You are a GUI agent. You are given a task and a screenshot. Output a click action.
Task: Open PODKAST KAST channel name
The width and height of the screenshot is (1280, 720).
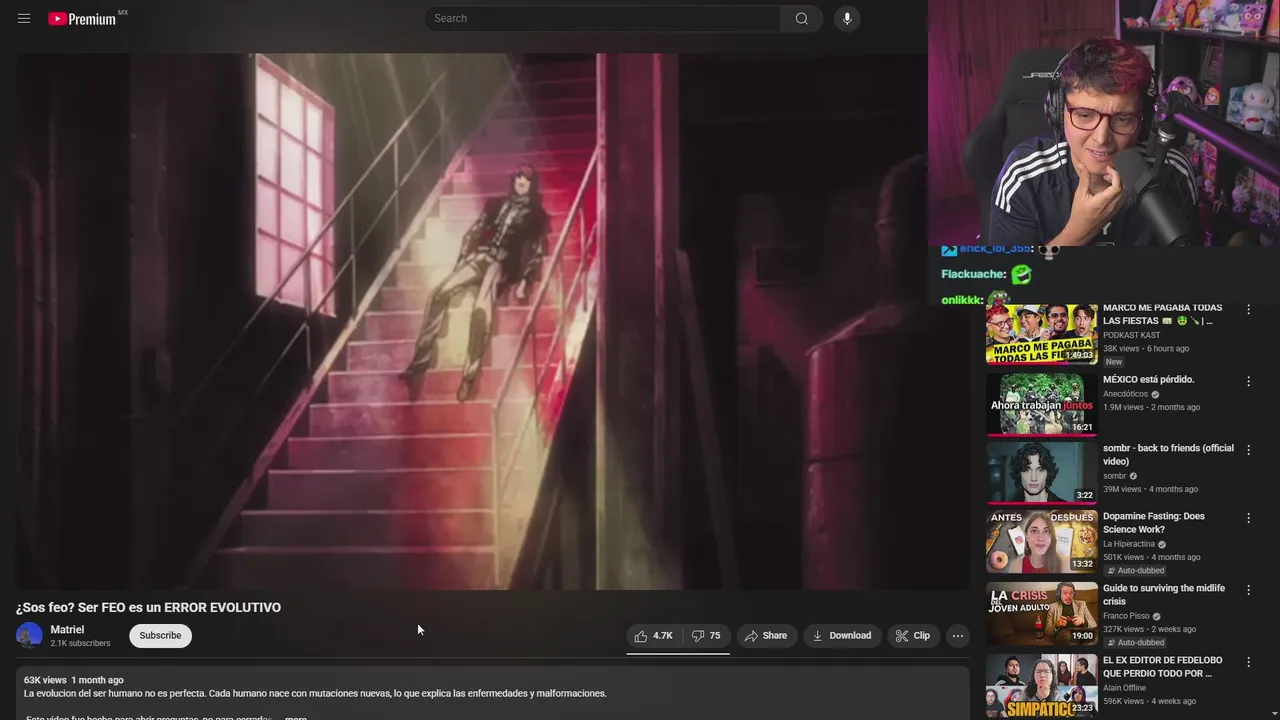pyautogui.click(x=1132, y=335)
